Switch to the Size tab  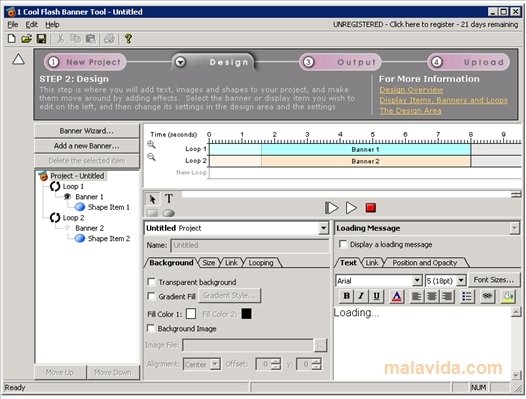(209, 263)
